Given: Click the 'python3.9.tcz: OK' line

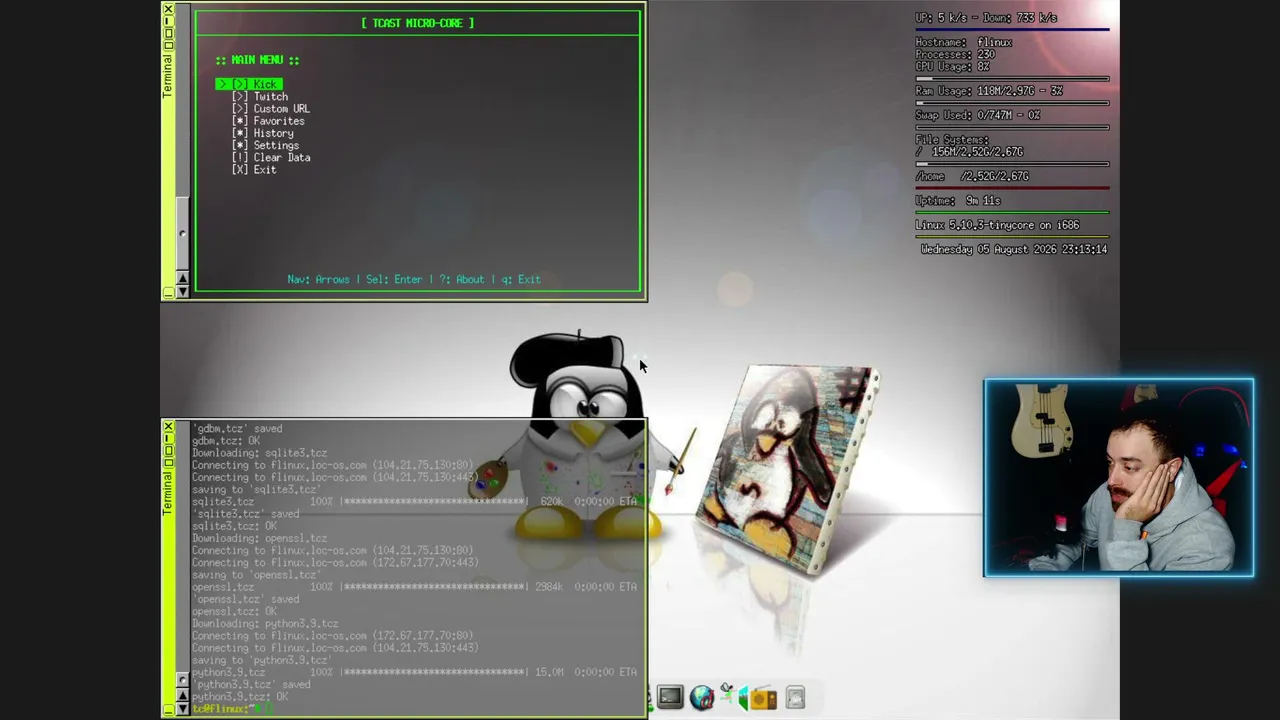Looking at the screenshot, I should [240, 696].
